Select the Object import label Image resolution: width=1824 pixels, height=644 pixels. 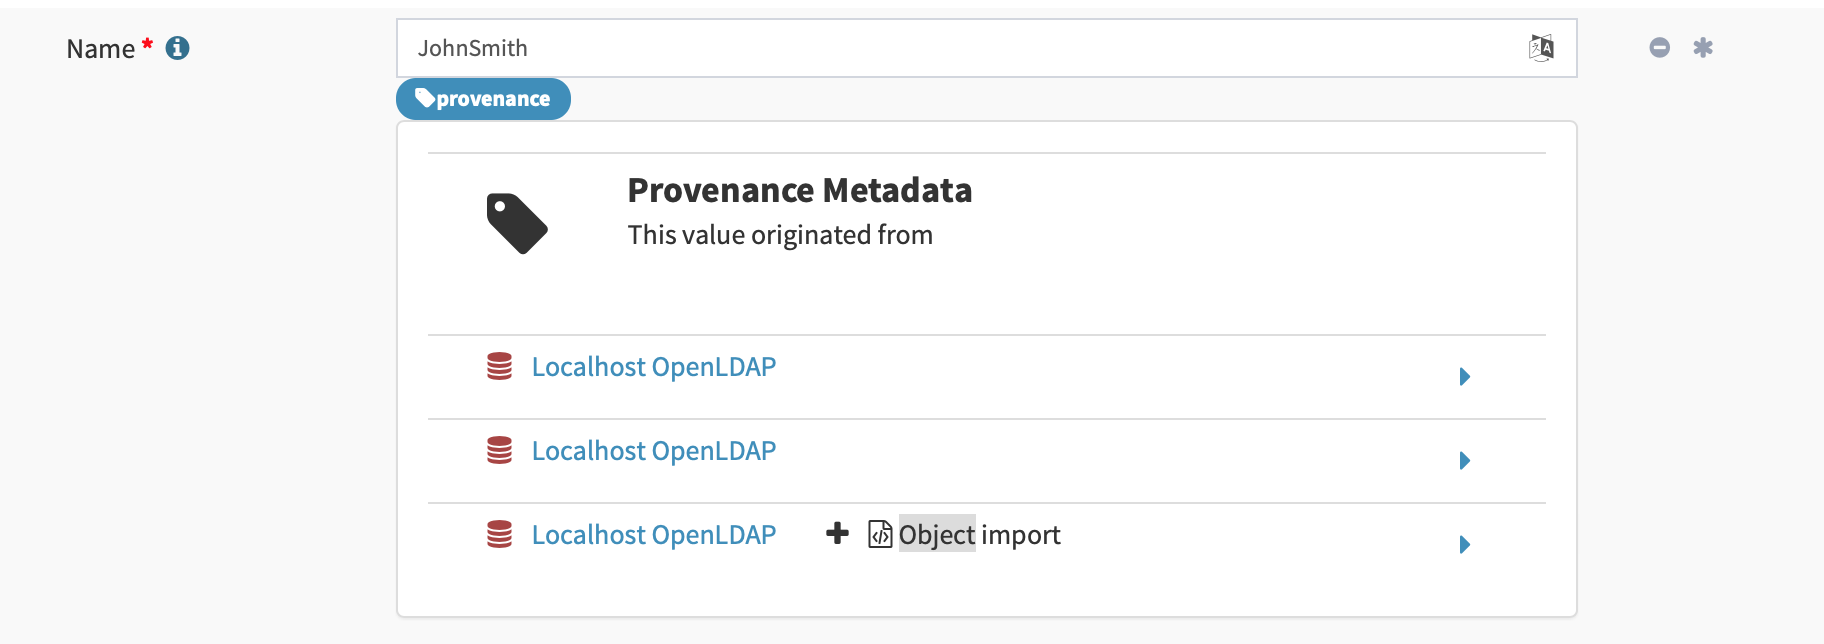click(978, 534)
